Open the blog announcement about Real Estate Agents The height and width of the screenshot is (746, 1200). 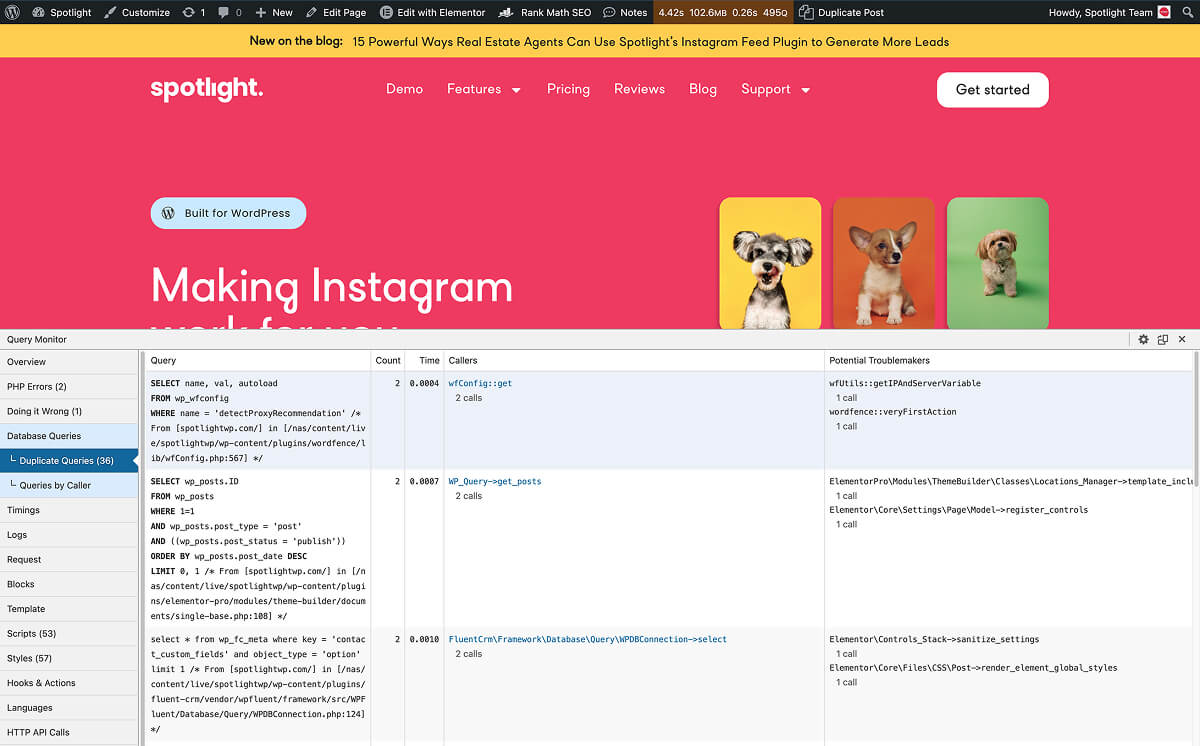pyautogui.click(x=651, y=41)
